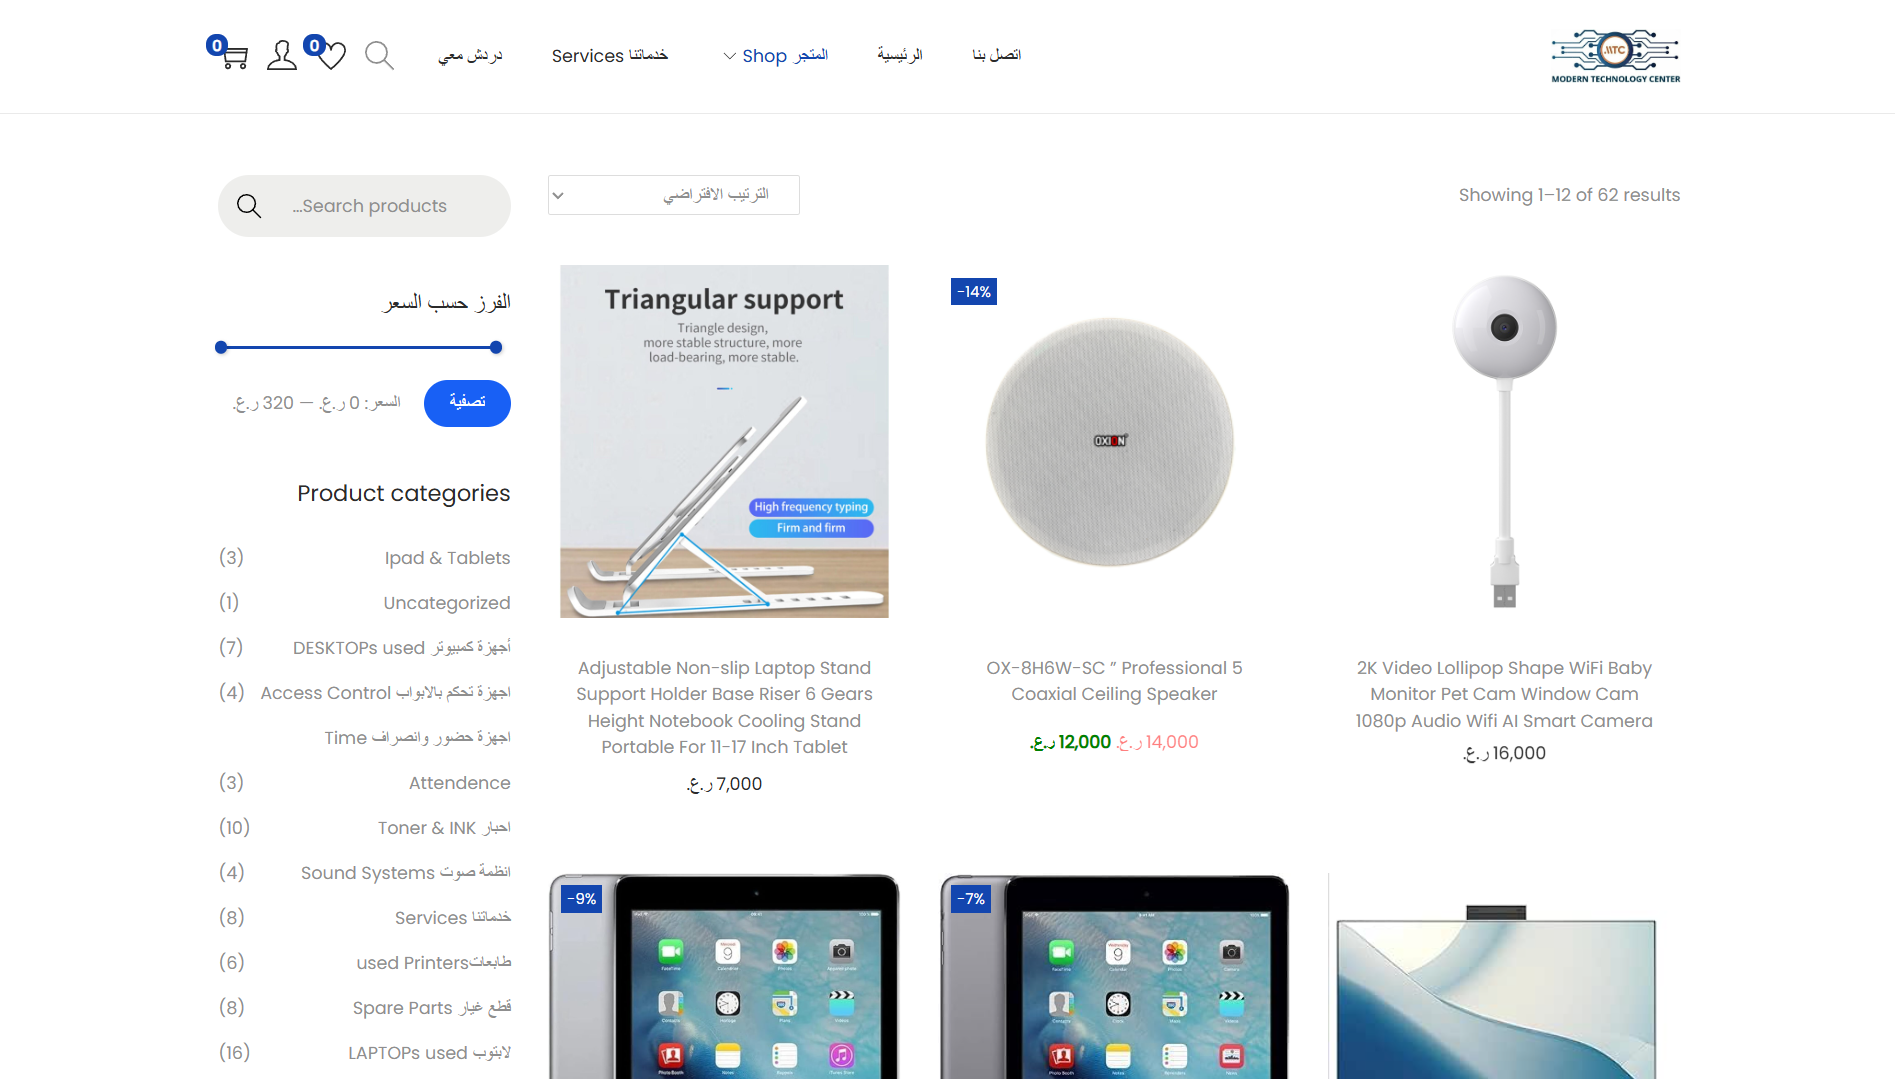
Task: Click the blue price filter button
Action: [467, 403]
